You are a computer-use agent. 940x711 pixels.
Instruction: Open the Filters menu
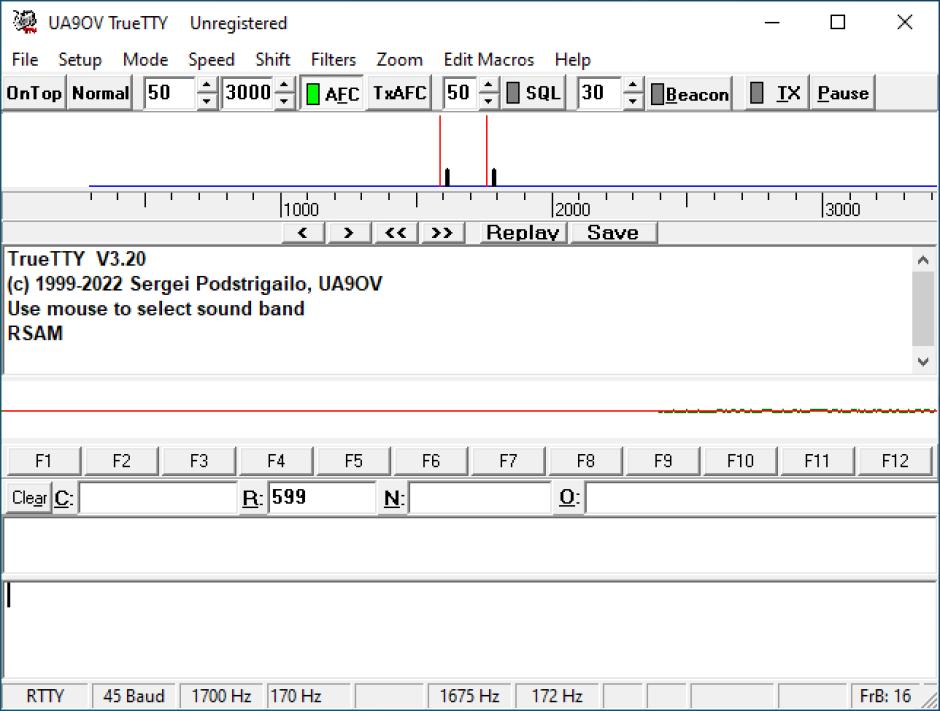click(x=333, y=59)
